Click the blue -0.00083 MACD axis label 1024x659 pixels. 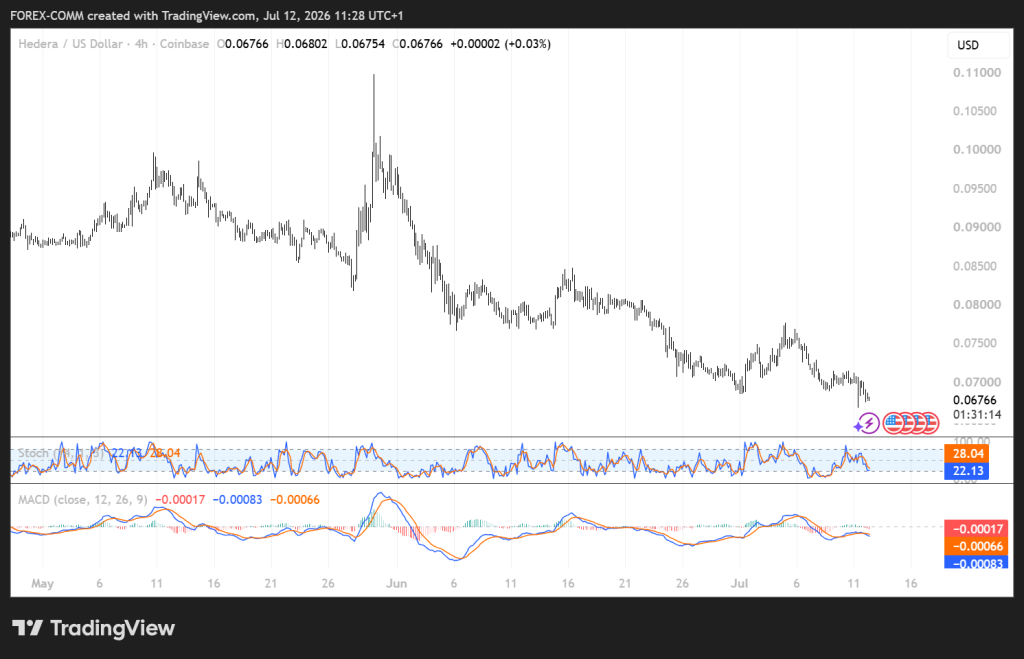point(976,562)
